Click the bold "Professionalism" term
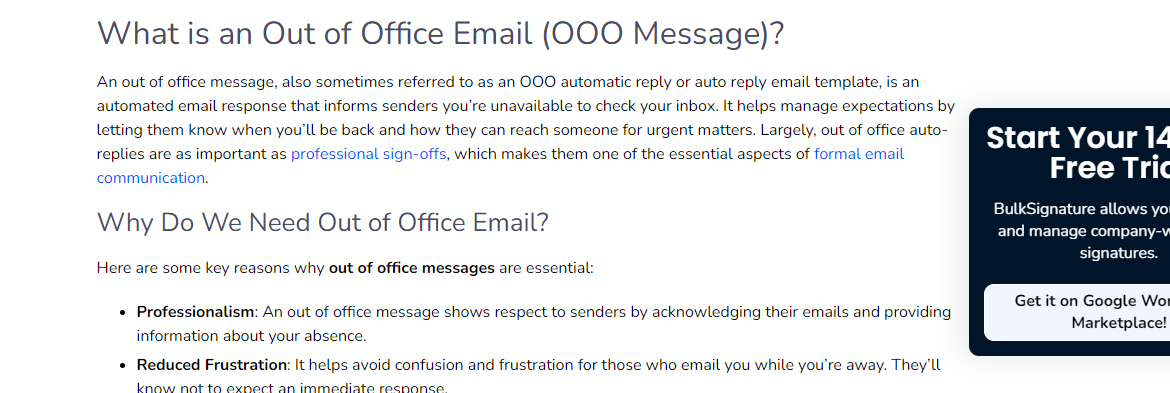The width and height of the screenshot is (1170, 393). (x=195, y=312)
